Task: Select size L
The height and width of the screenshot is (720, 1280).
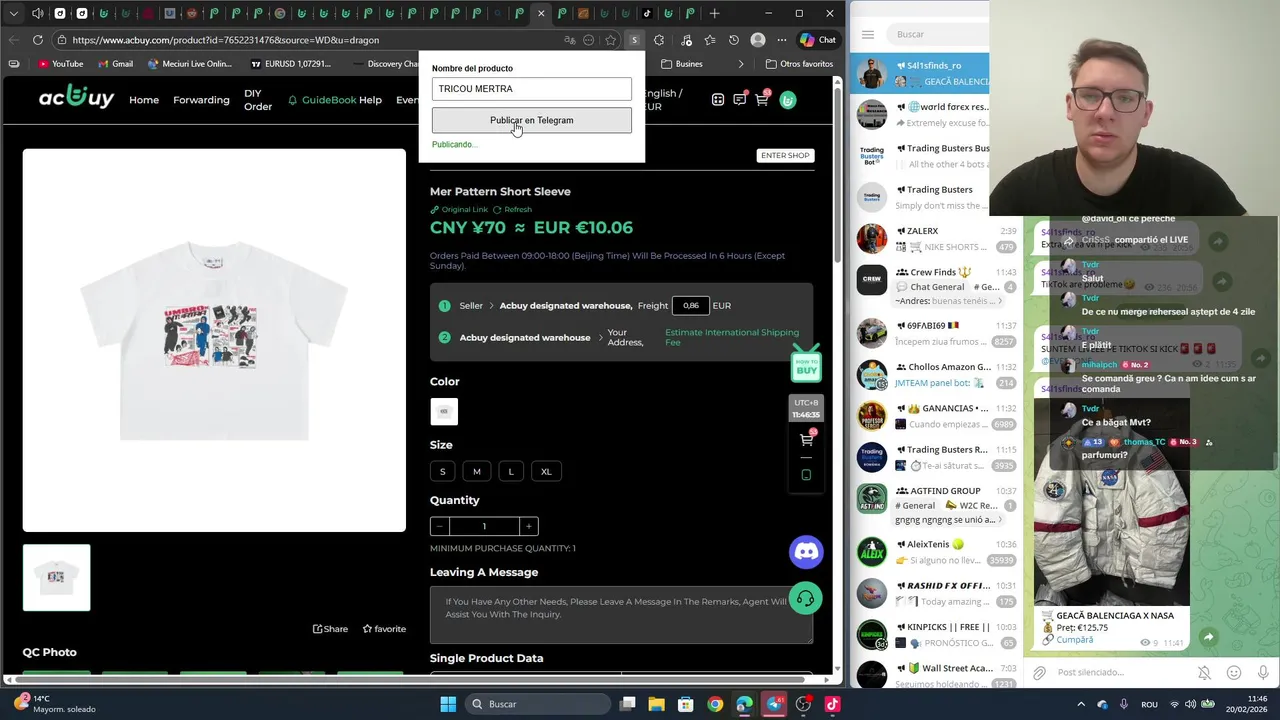Action: [511, 471]
